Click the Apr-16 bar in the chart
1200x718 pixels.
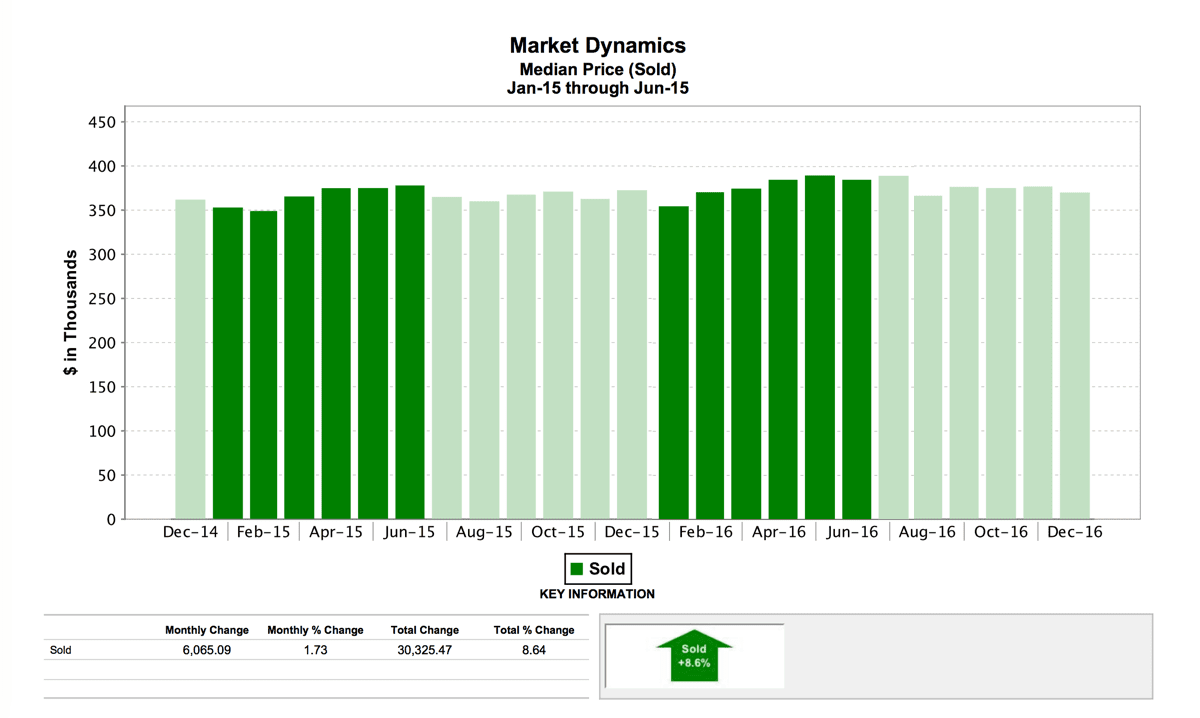tap(782, 350)
